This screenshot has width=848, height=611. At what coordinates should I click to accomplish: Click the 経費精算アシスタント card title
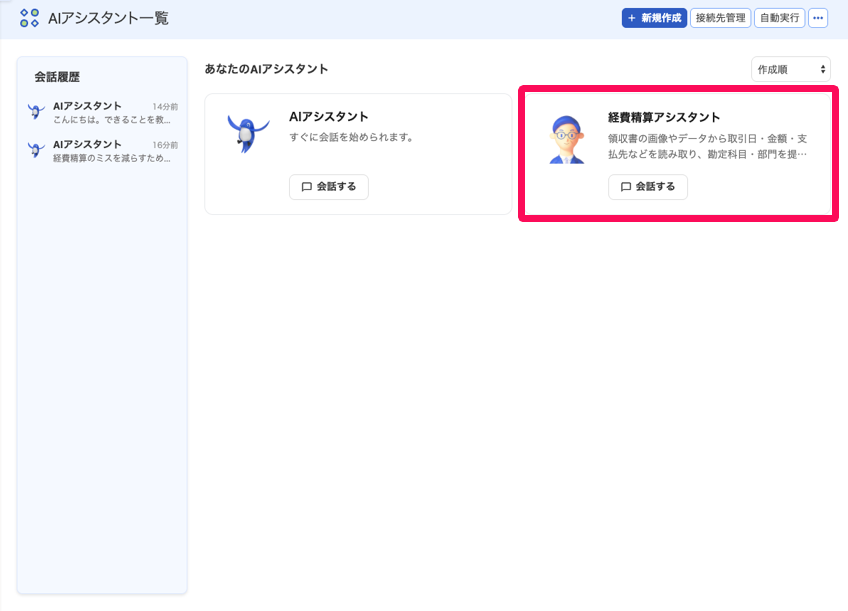[x=664, y=117]
